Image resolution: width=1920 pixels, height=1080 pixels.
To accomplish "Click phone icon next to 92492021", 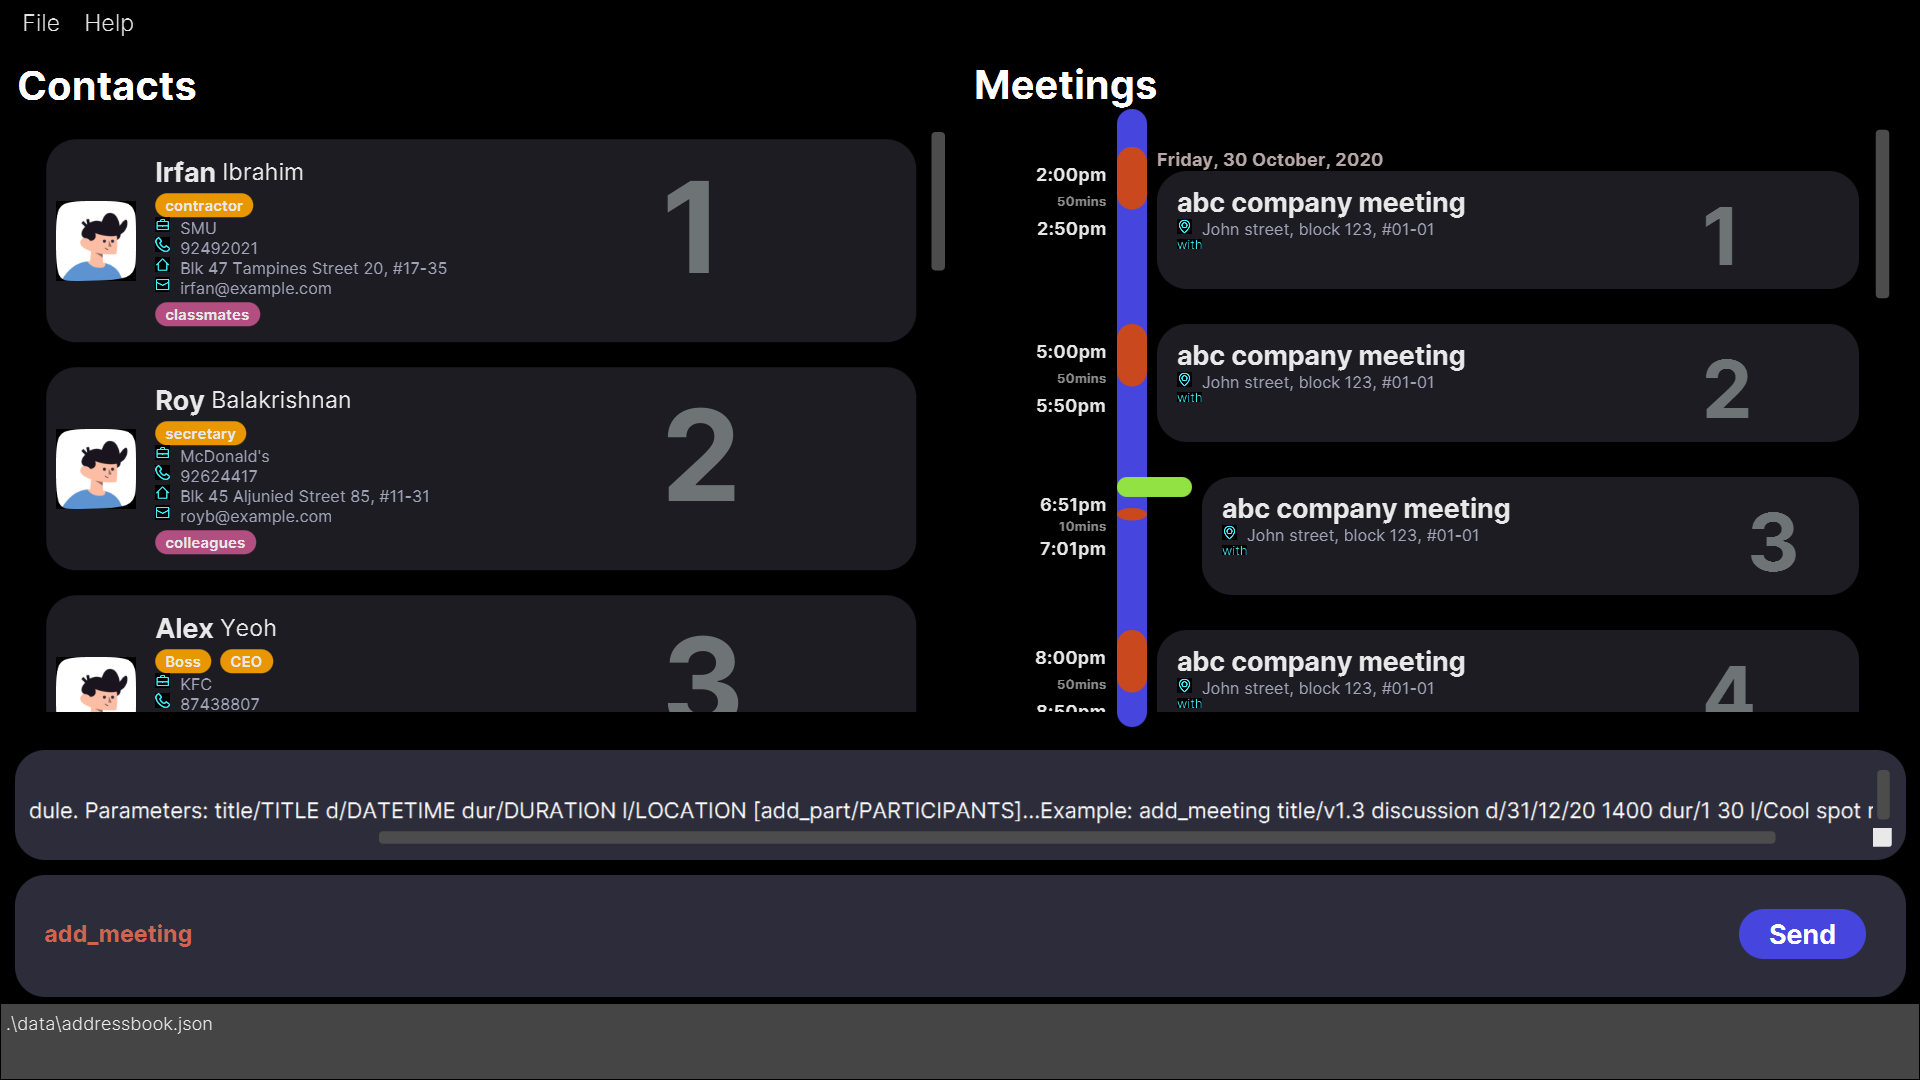I will [x=163, y=245].
